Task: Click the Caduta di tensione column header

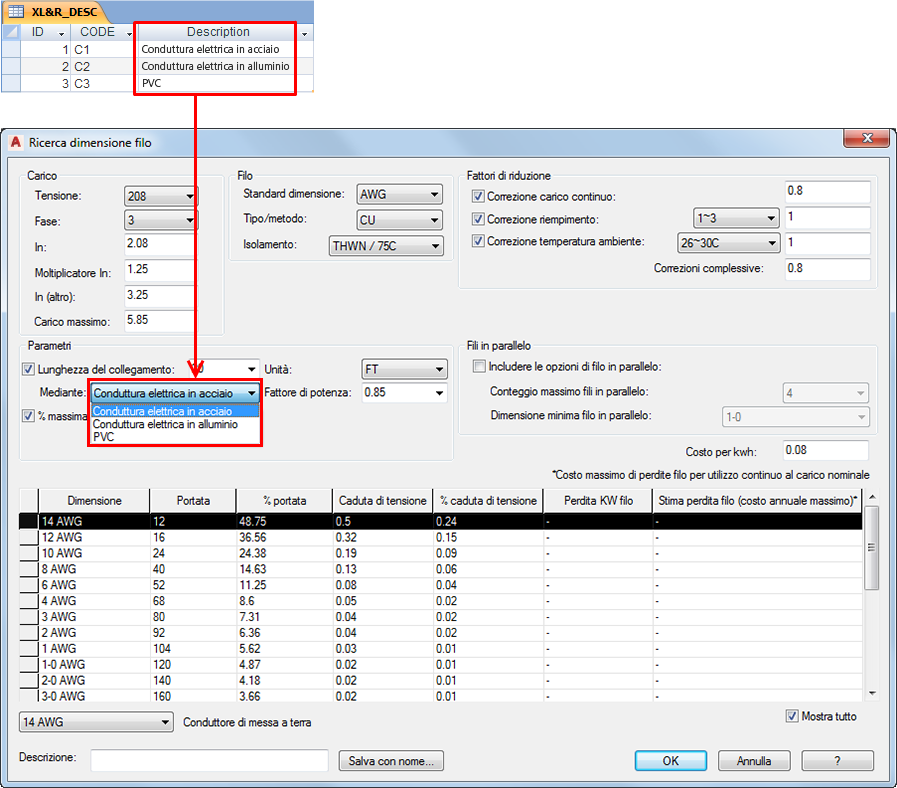Action: [x=383, y=501]
